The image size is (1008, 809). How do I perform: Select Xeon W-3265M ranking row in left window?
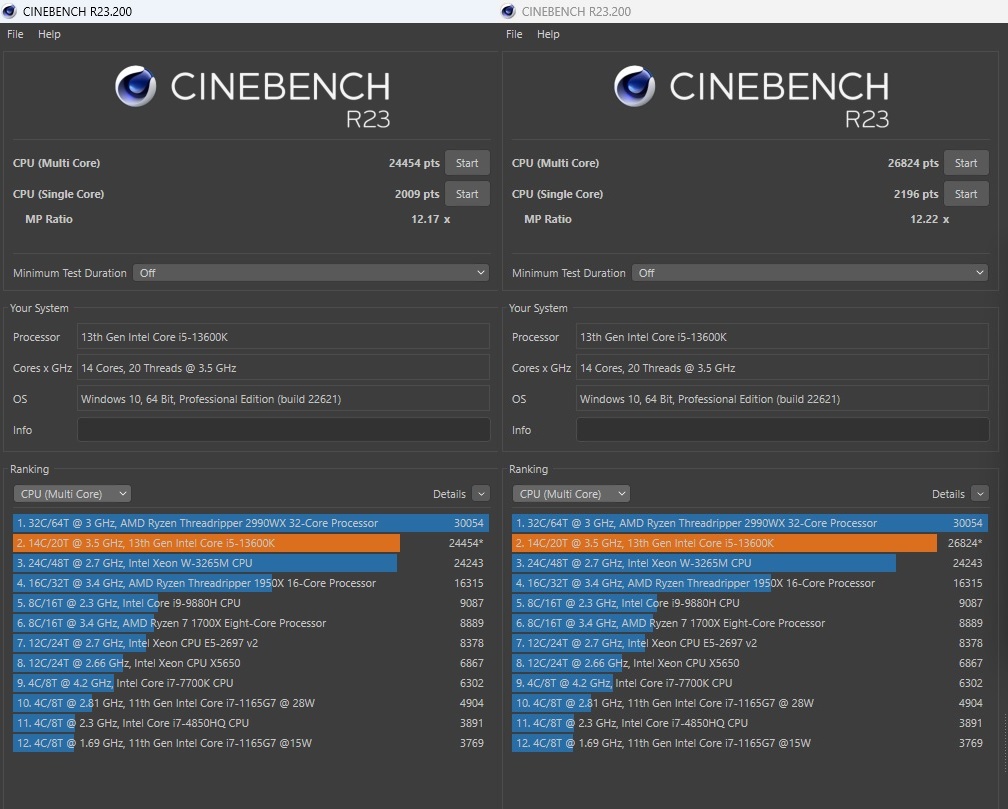[251, 563]
